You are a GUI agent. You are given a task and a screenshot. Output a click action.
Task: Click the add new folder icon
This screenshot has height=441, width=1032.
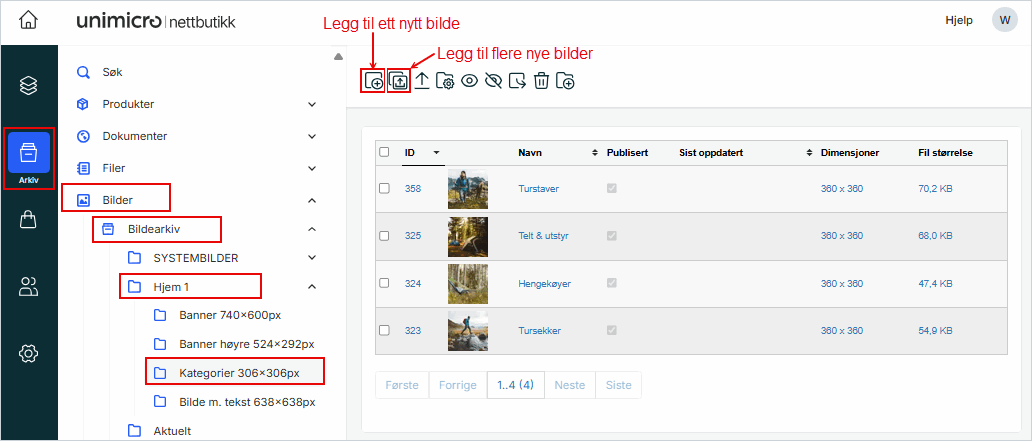pyautogui.click(x=565, y=81)
